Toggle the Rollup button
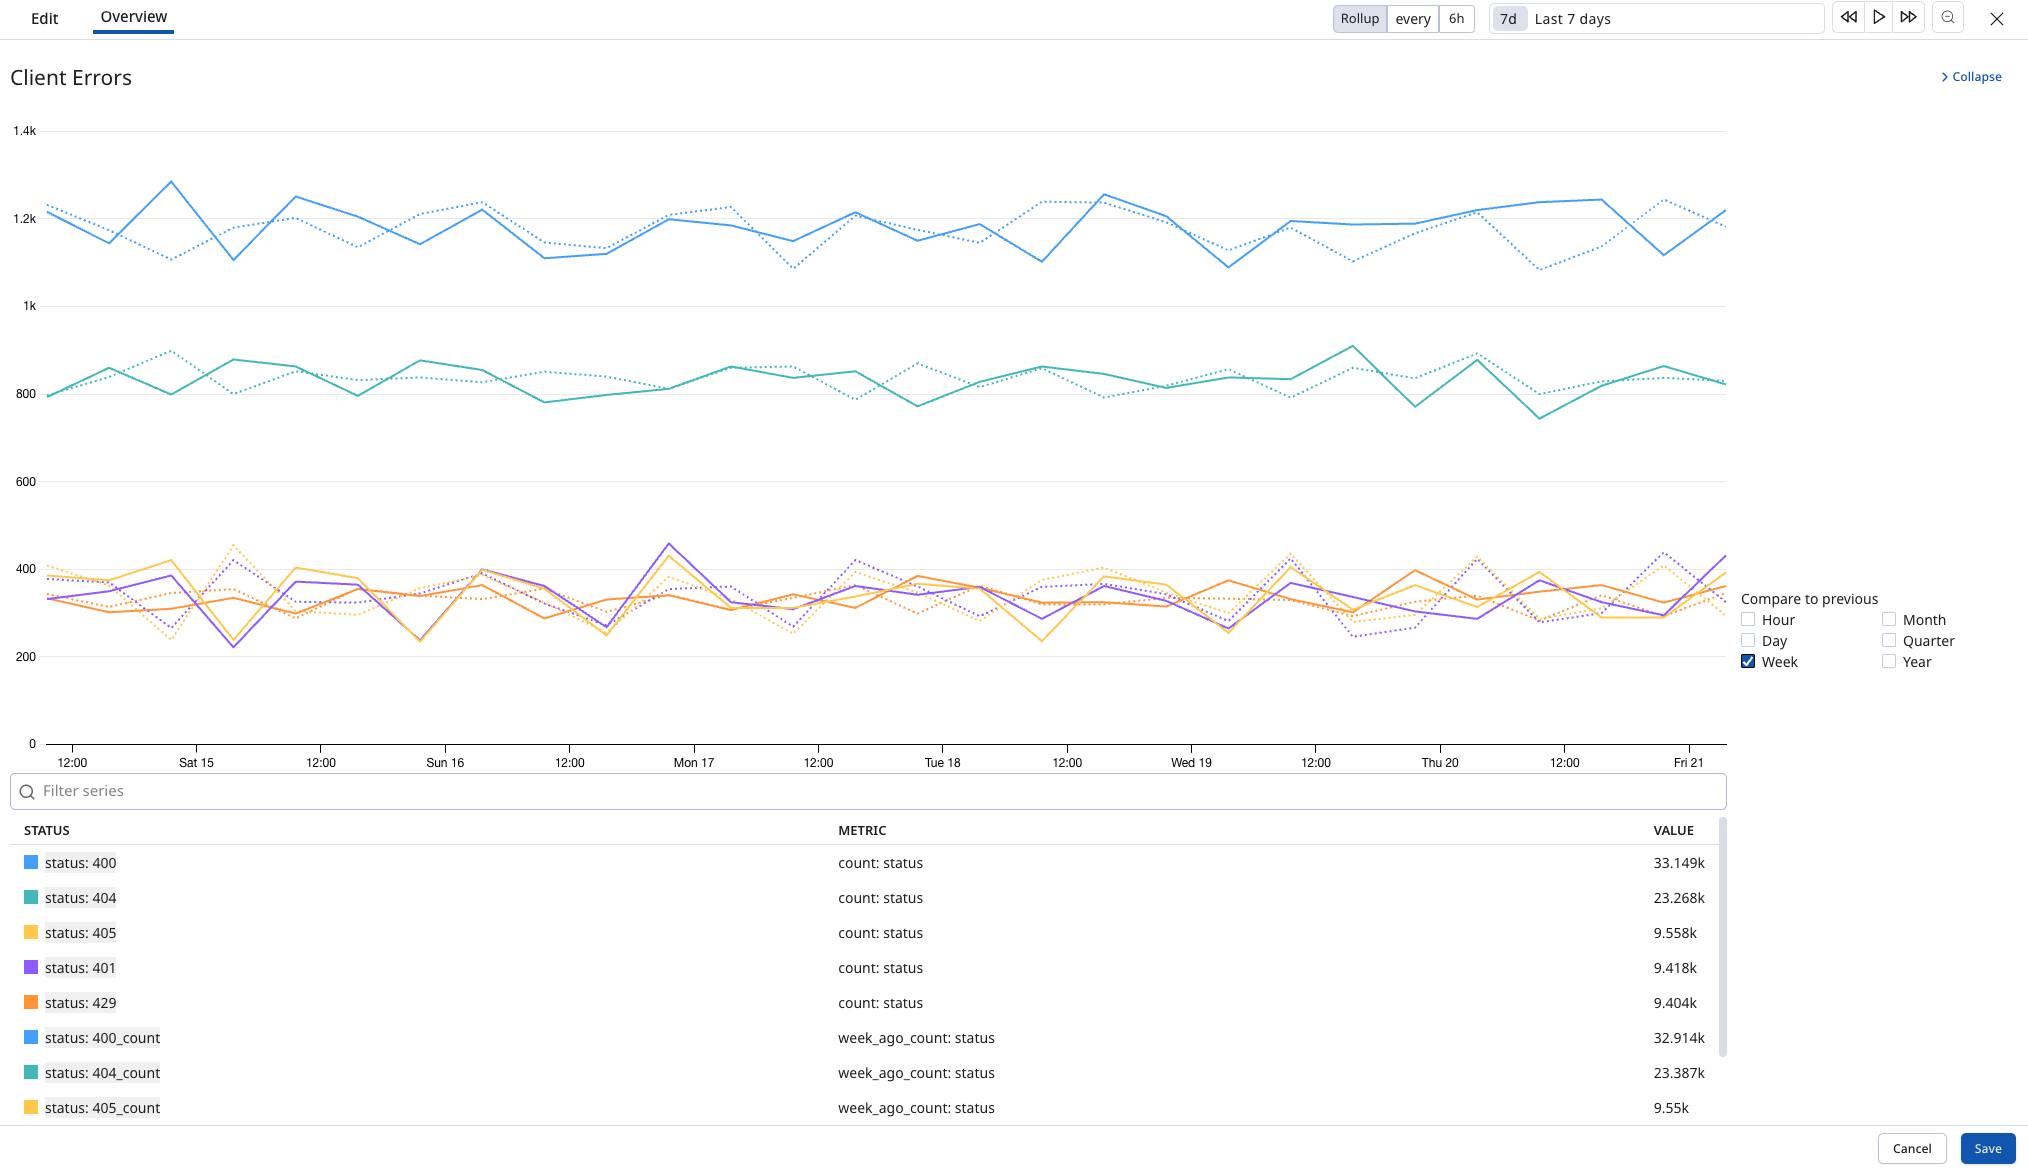Screen dimensions: 2028x1169 coord(1360,19)
